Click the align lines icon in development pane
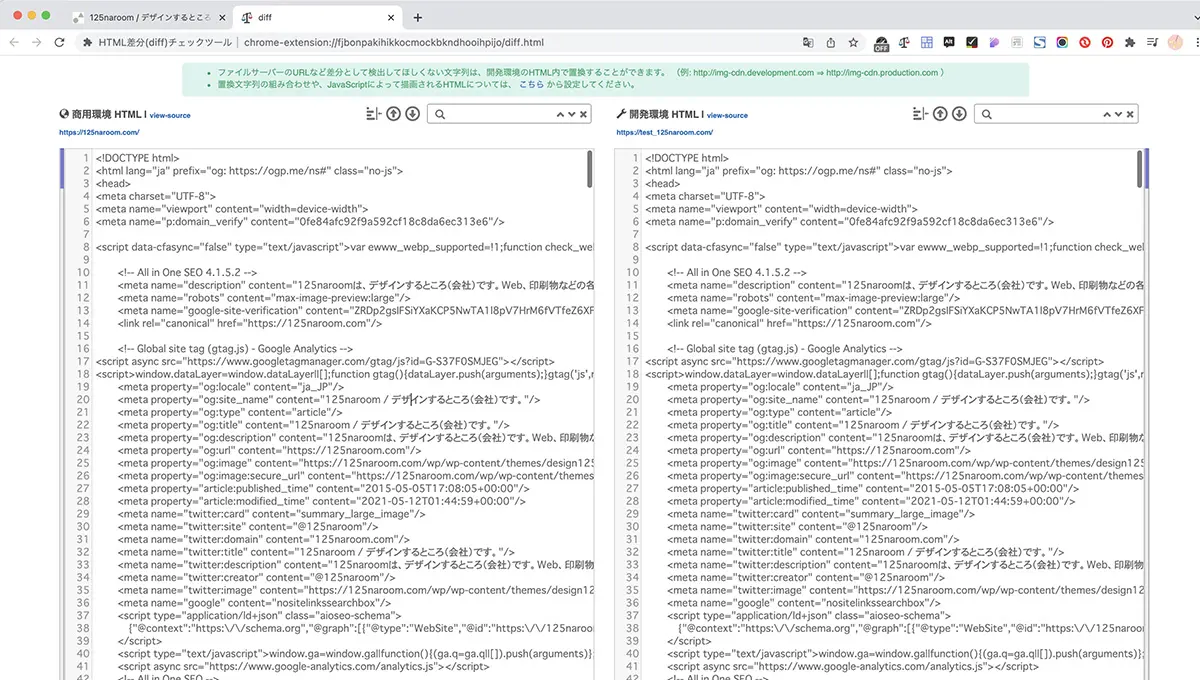 pos(922,114)
